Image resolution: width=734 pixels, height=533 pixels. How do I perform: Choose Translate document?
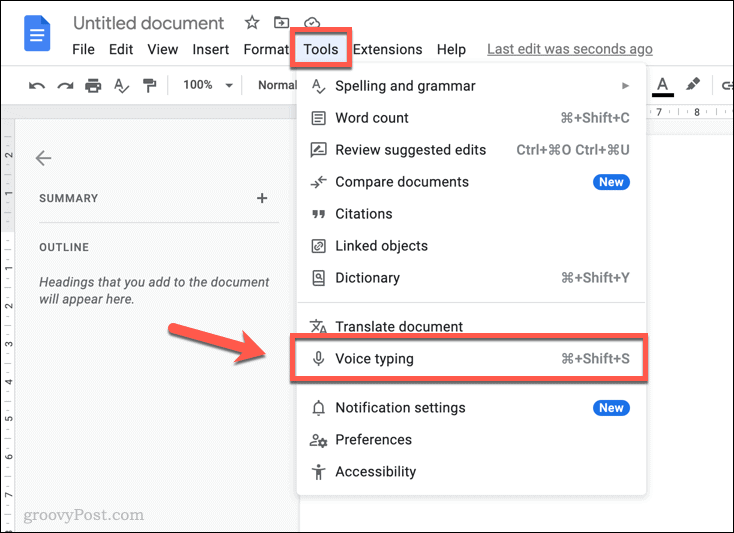[471, 326]
